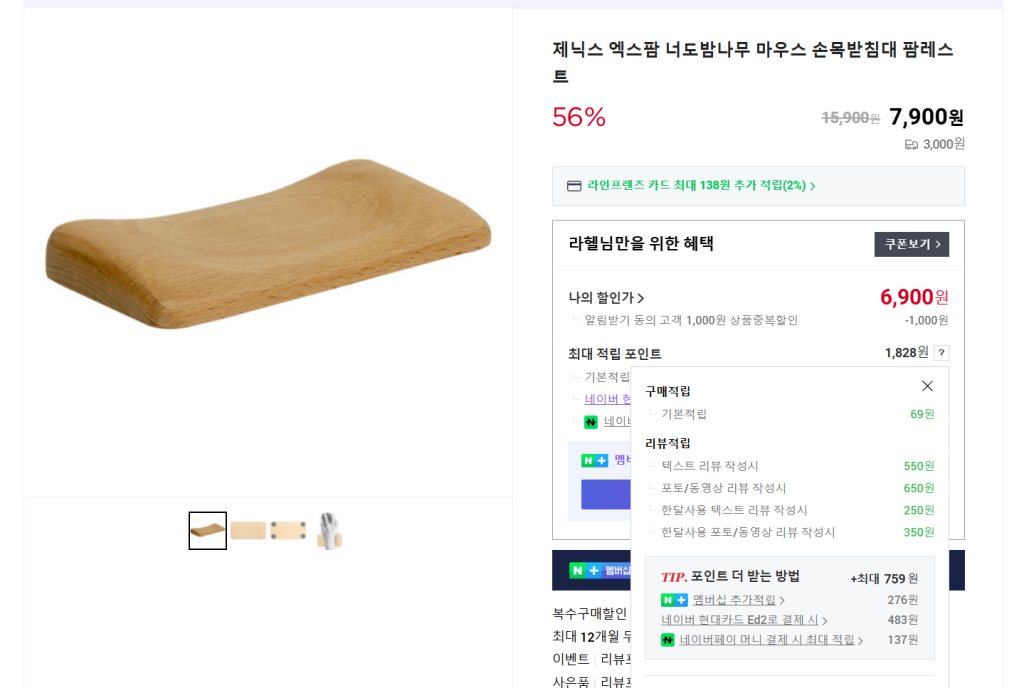Select the first angled wrist rest thumbnail

(x=207, y=531)
